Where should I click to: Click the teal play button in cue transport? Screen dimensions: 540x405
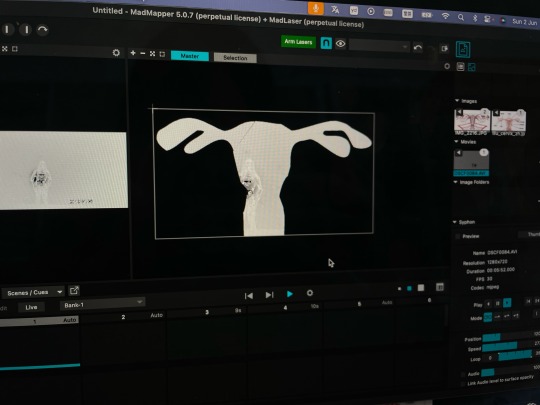tap(290, 294)
